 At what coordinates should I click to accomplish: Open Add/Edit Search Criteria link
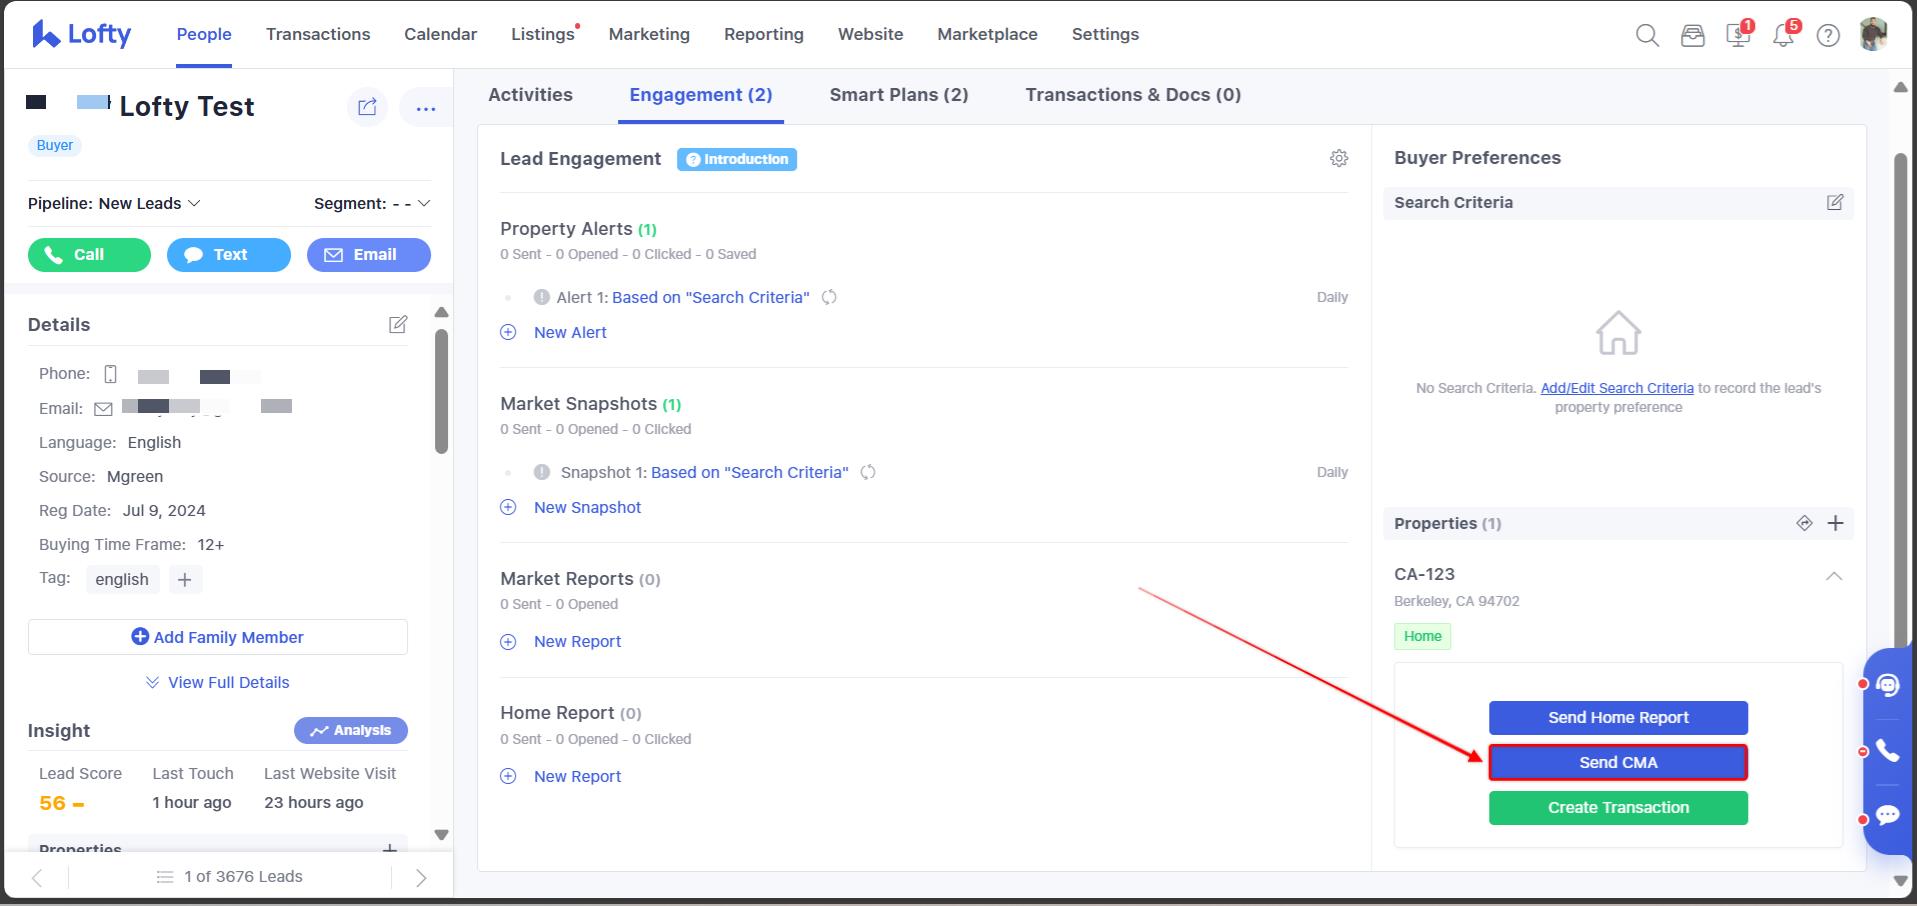1617,388
